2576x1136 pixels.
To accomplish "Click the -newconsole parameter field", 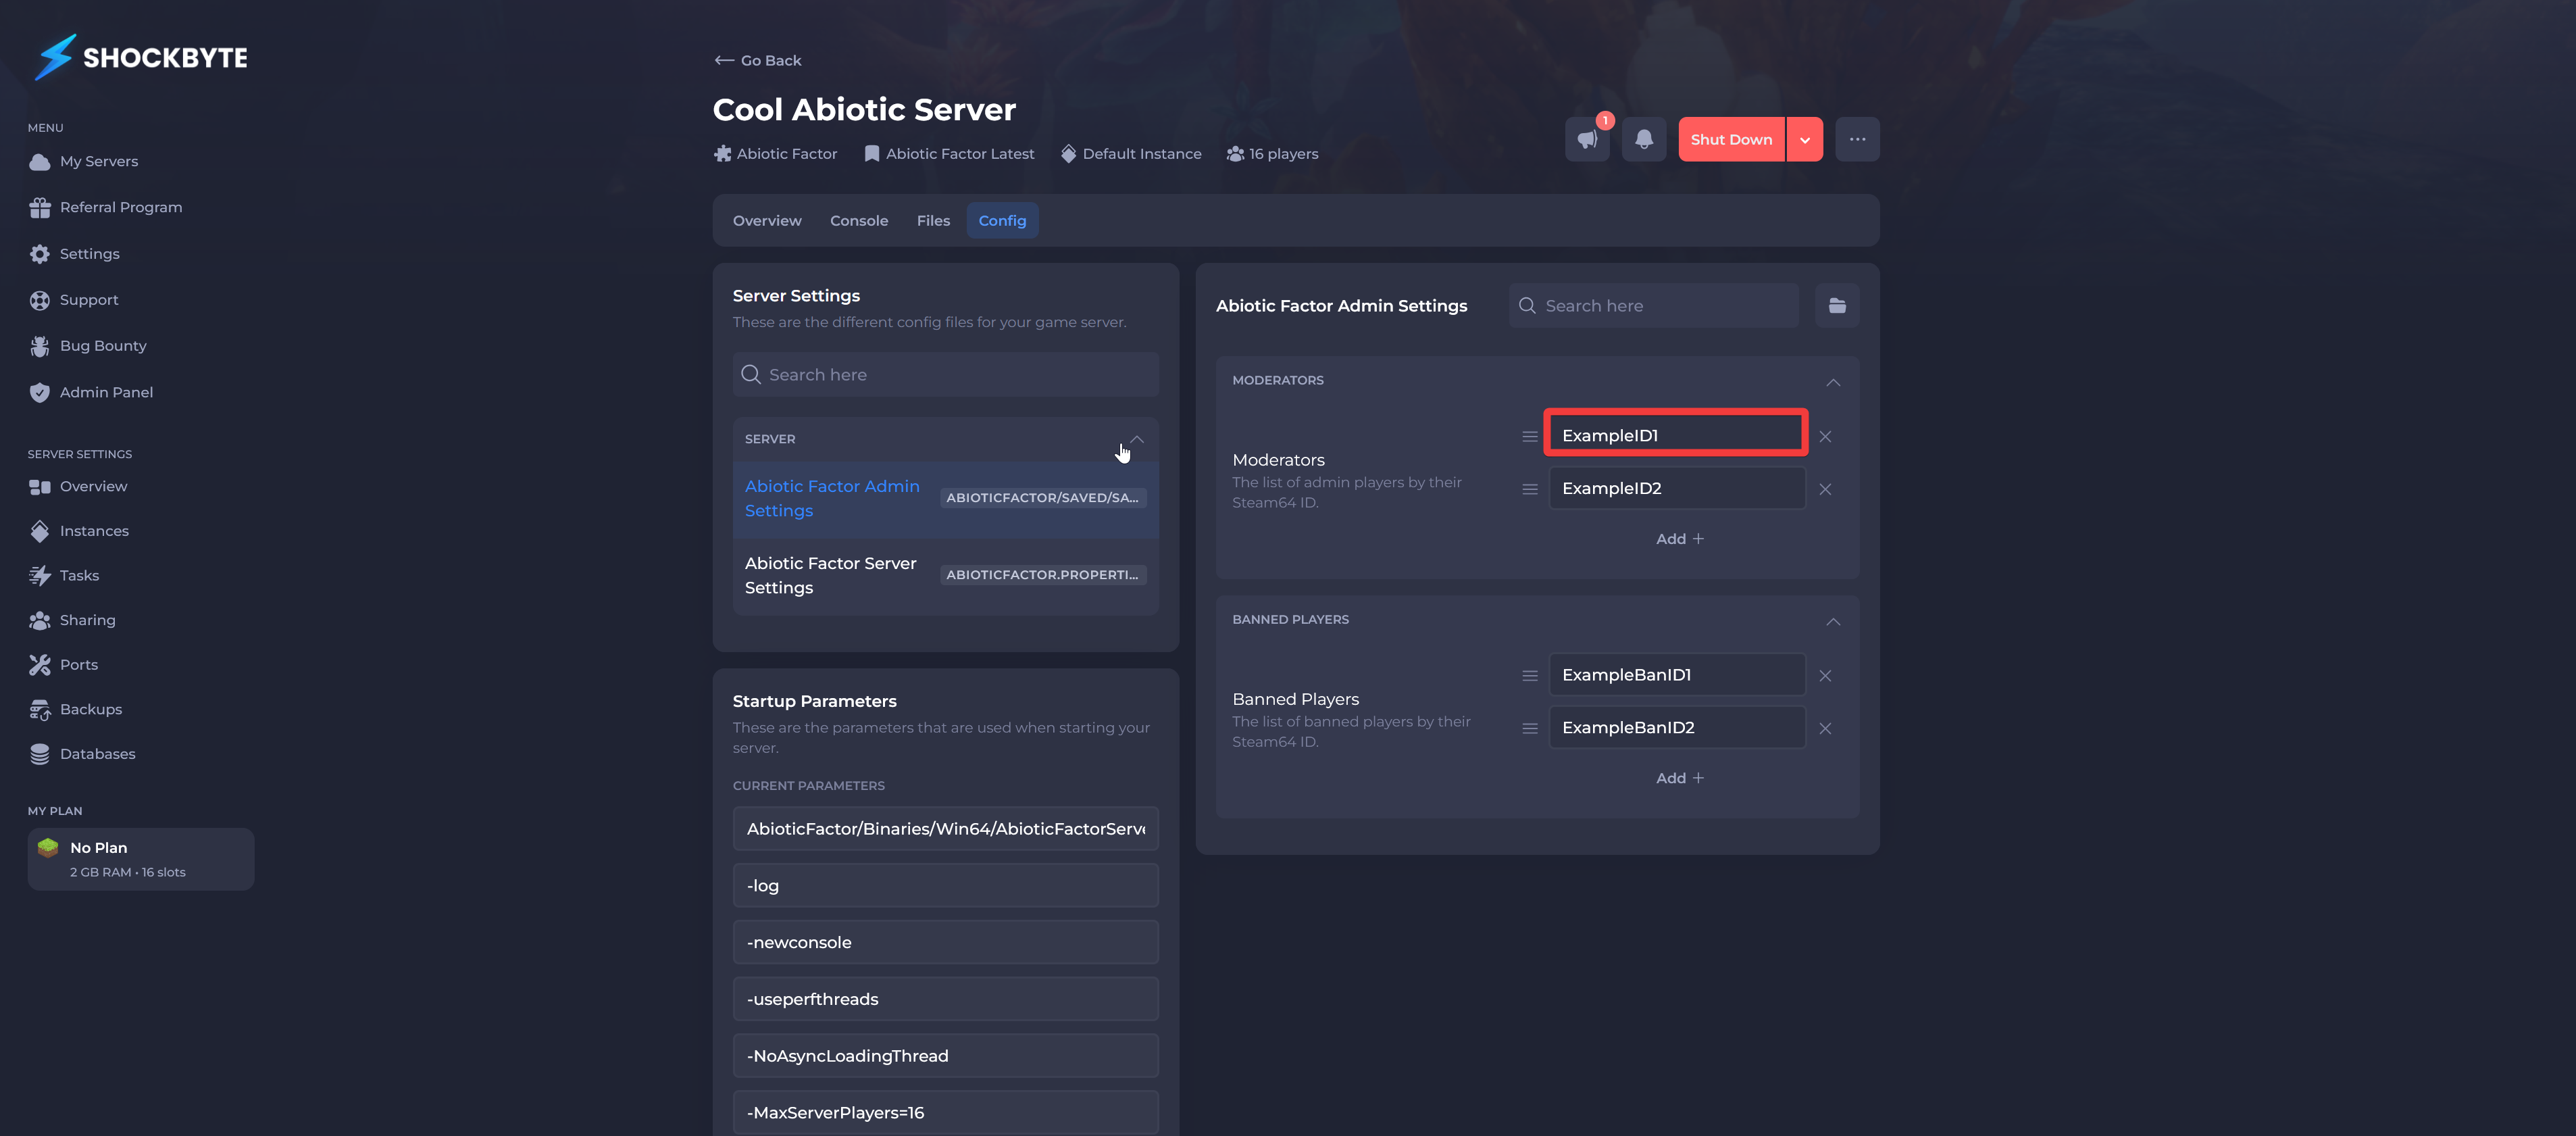I will tap(945, 943).
